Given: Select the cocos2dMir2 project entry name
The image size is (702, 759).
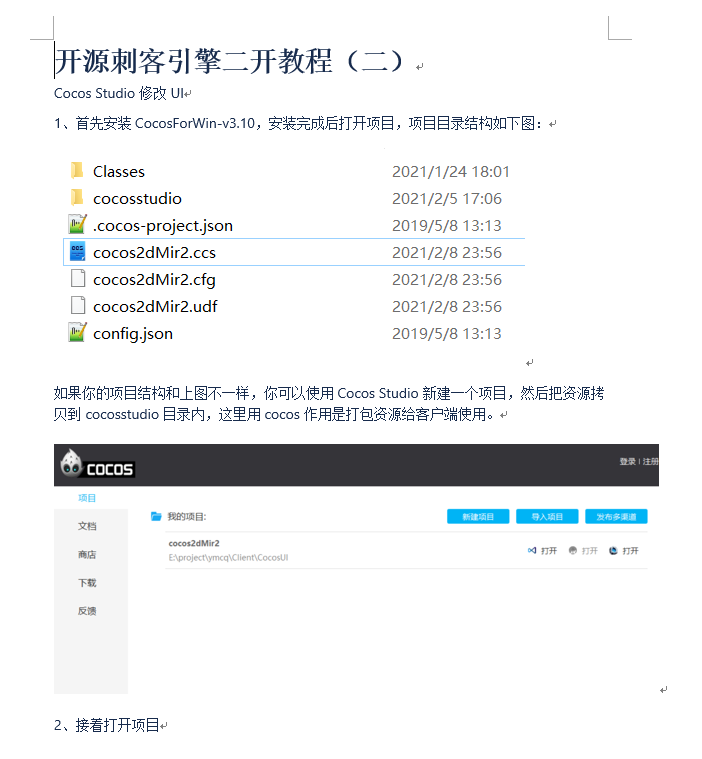Looking at the screenshot, I should point(194,543).
